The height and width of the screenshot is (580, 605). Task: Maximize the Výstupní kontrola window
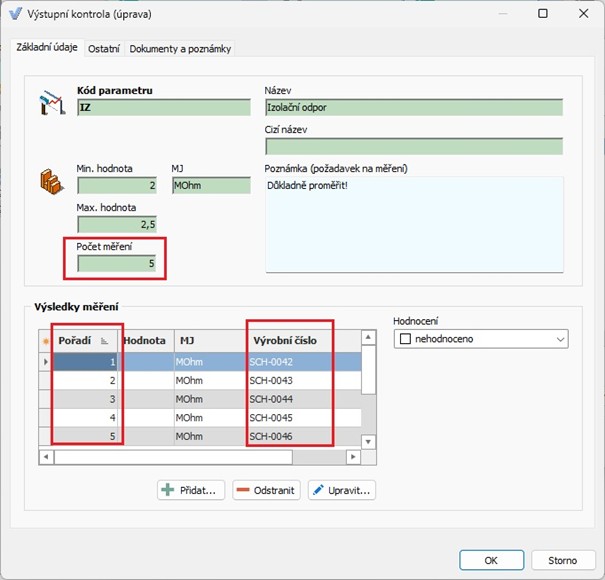(543, 14)
